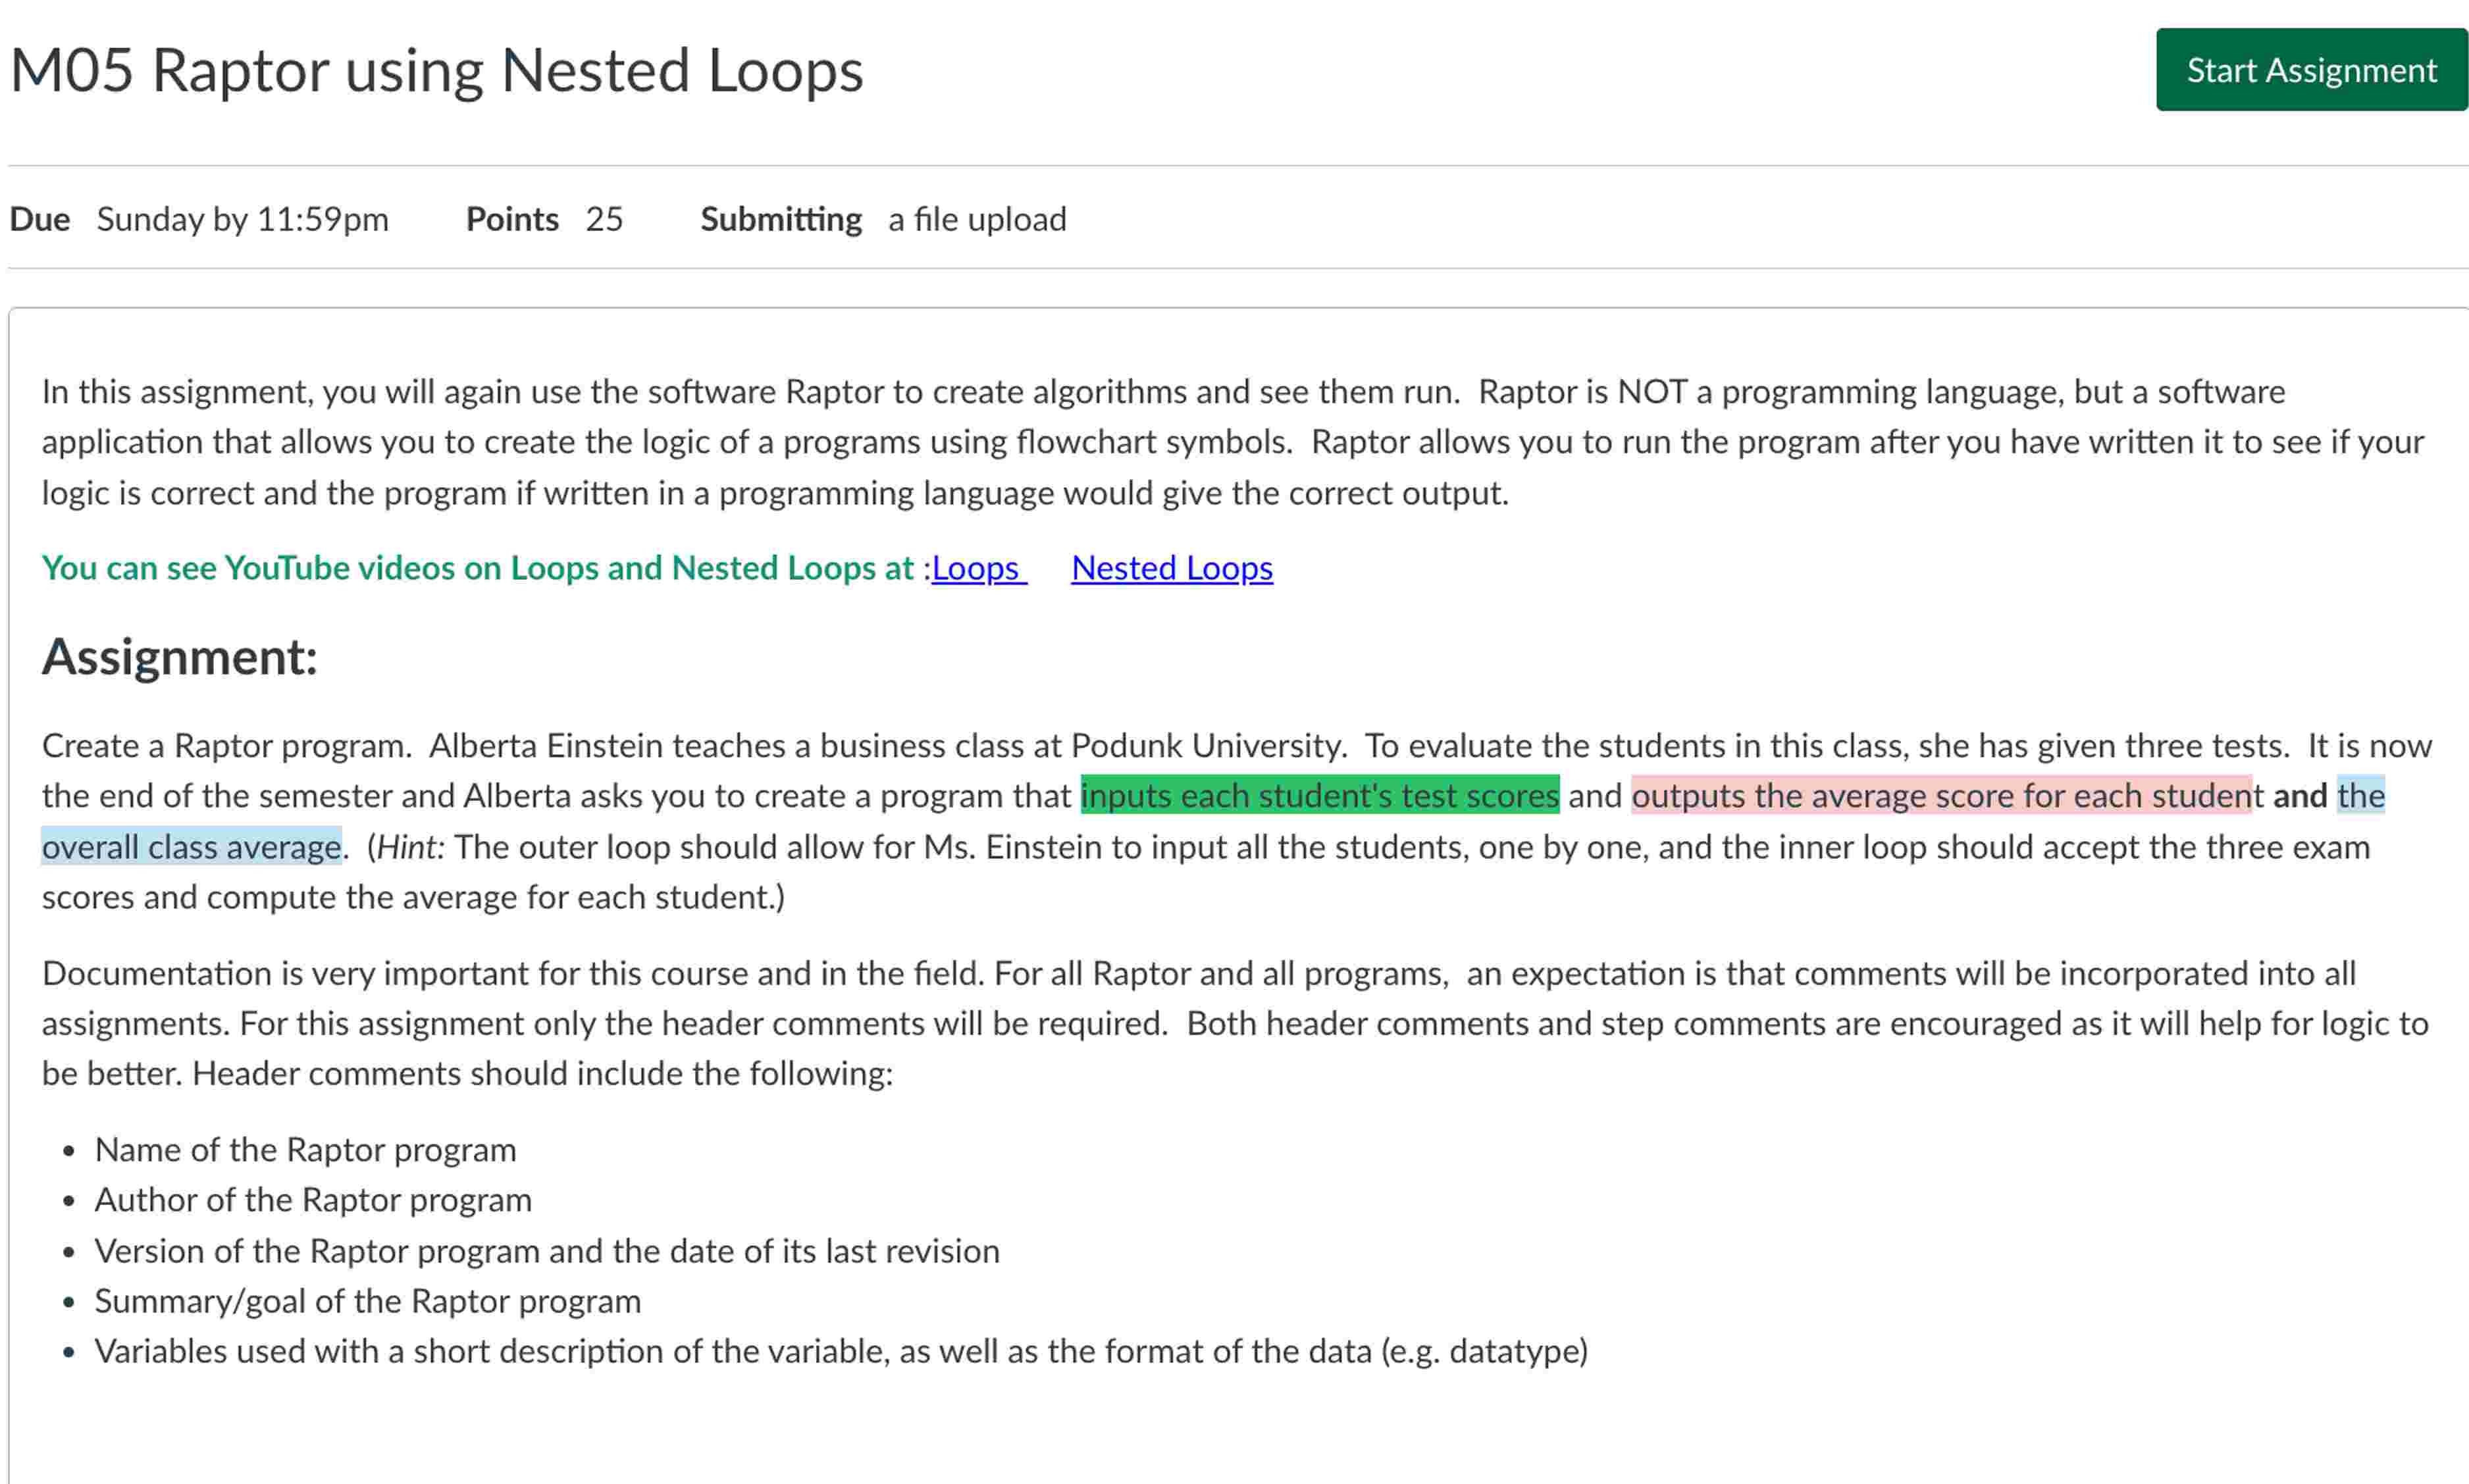Click 'Variables used with a short description' bullet

pyautogui.click(x=840, y=1351)
